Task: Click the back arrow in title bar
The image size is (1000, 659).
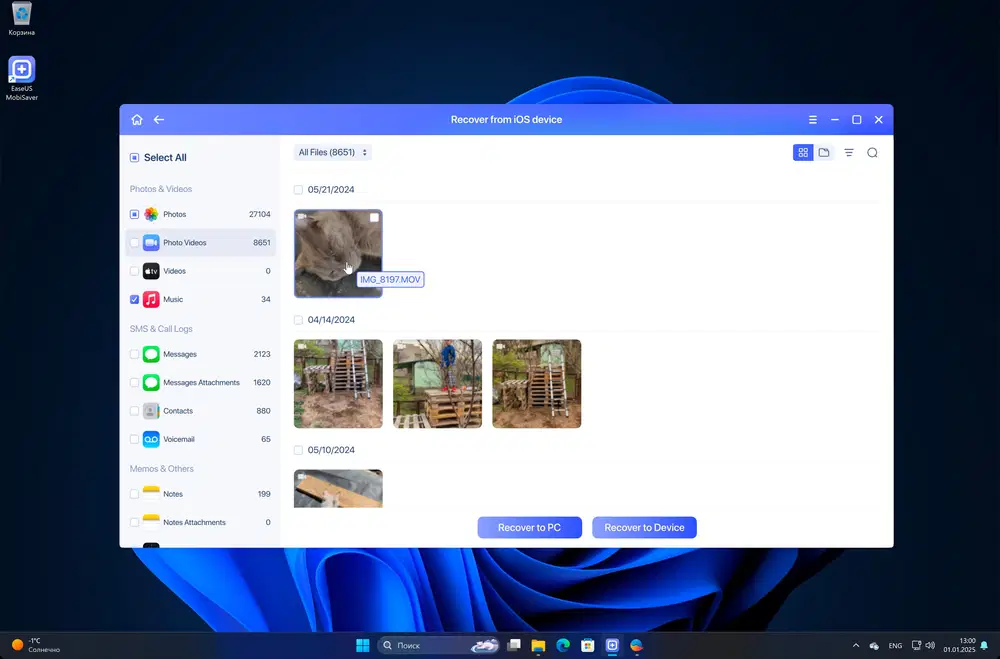Action: 159,119
